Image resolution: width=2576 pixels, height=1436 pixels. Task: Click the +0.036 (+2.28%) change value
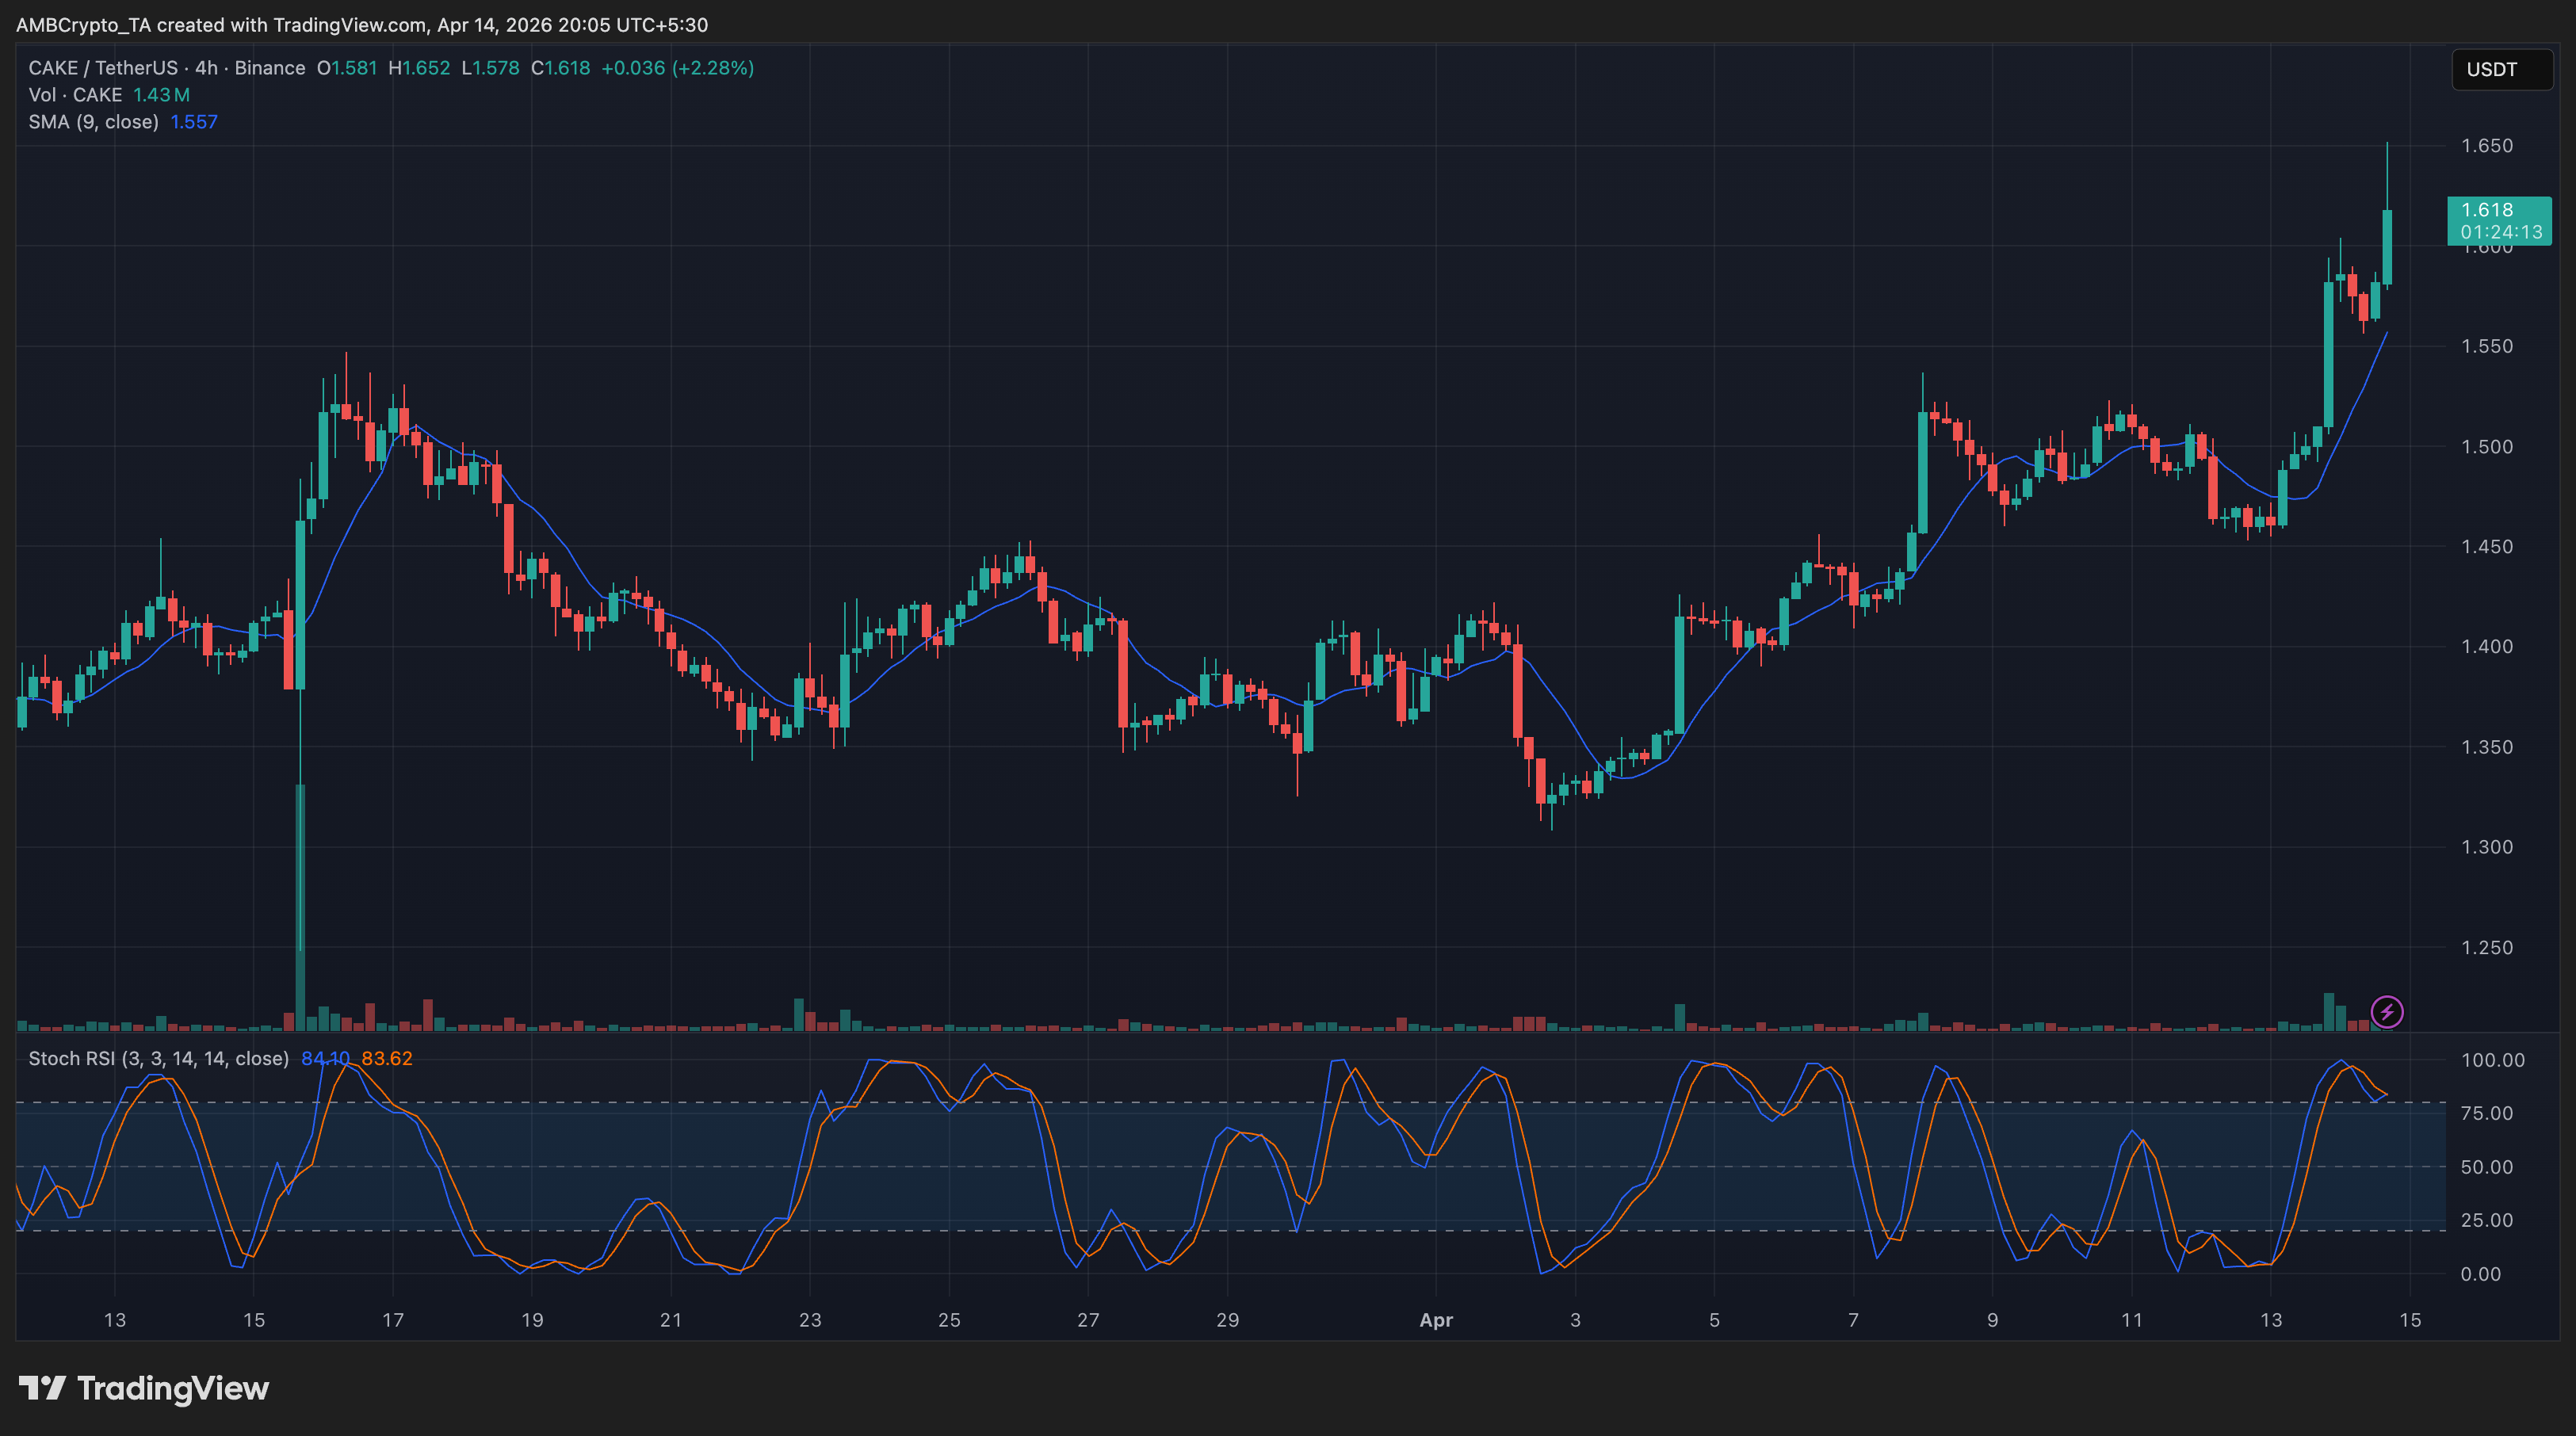[677, 68]
